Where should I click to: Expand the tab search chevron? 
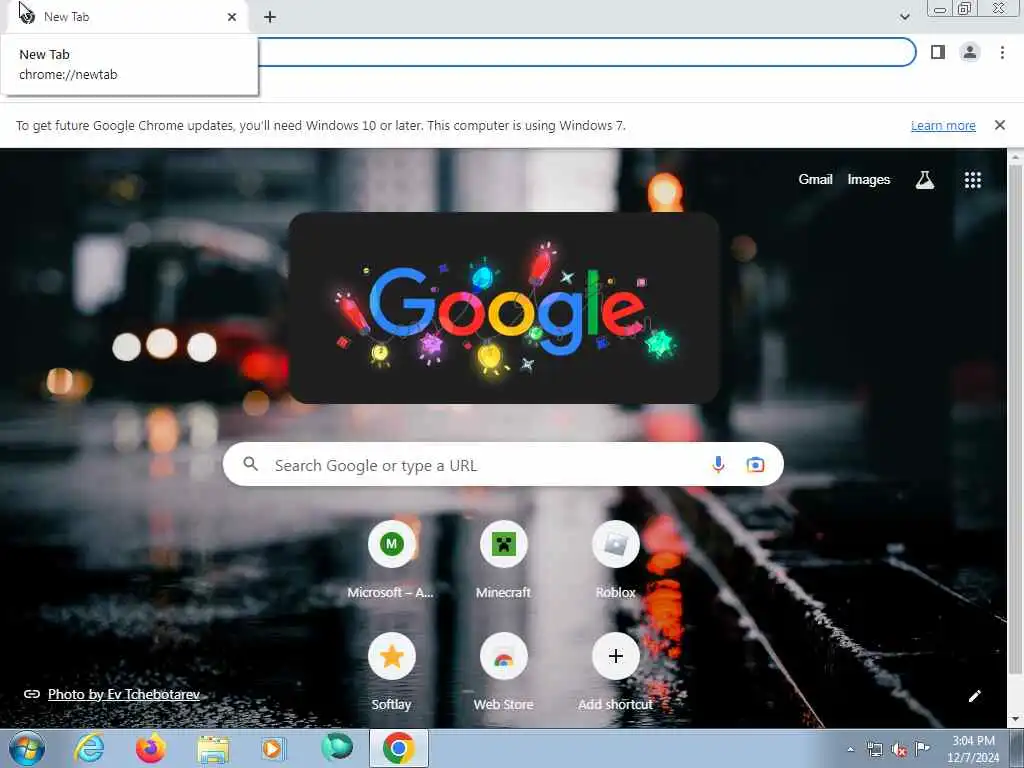[x=904, y=16]
